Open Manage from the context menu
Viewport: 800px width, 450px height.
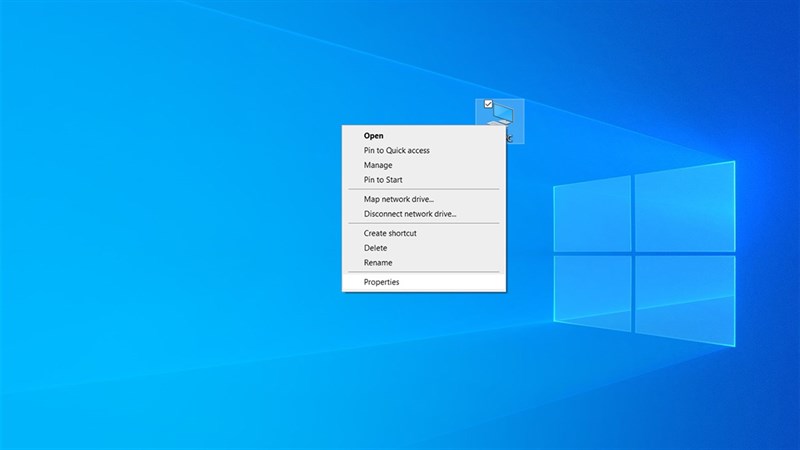(378, 165)
